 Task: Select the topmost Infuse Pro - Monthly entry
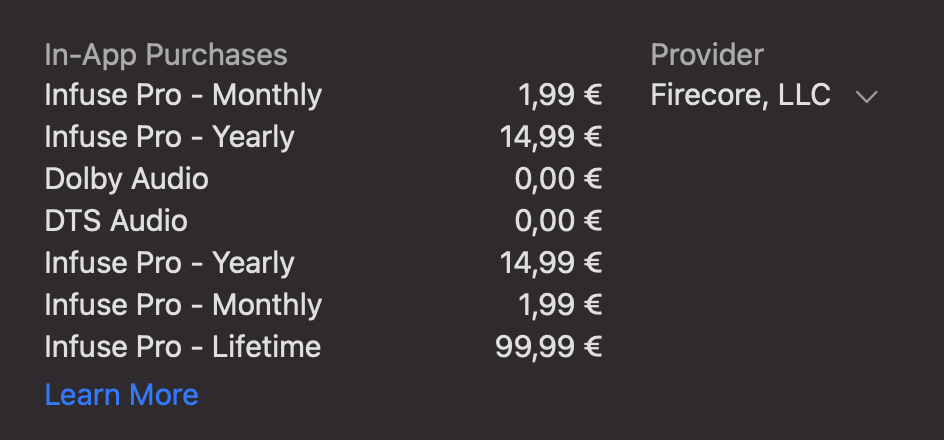[183, 95]
